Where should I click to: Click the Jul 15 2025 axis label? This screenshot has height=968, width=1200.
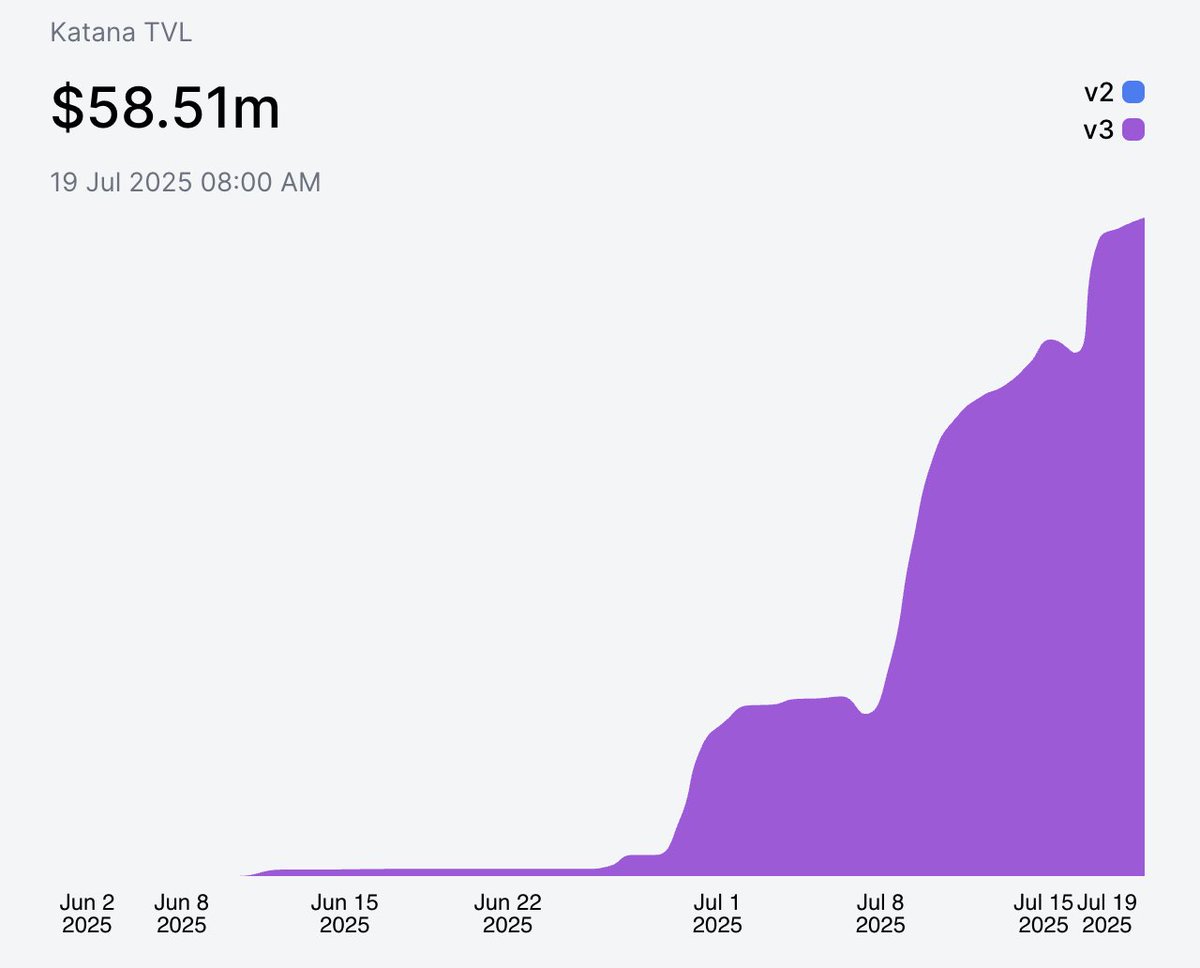pos(1043,913)
